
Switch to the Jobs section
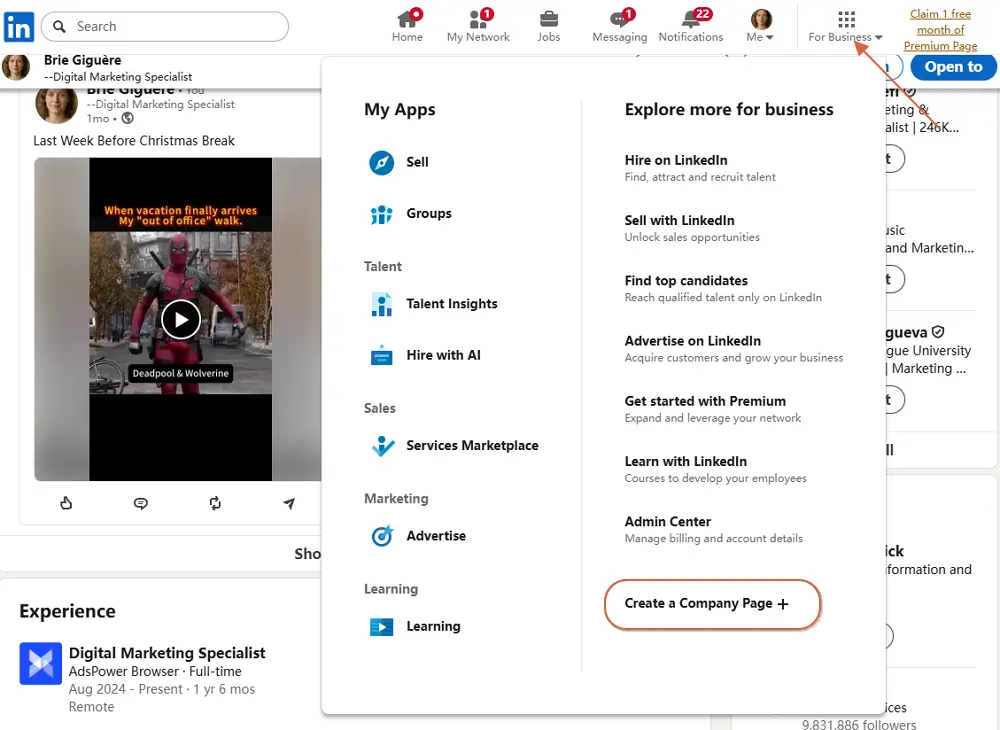pyautogui.click(x=548, y=26)
